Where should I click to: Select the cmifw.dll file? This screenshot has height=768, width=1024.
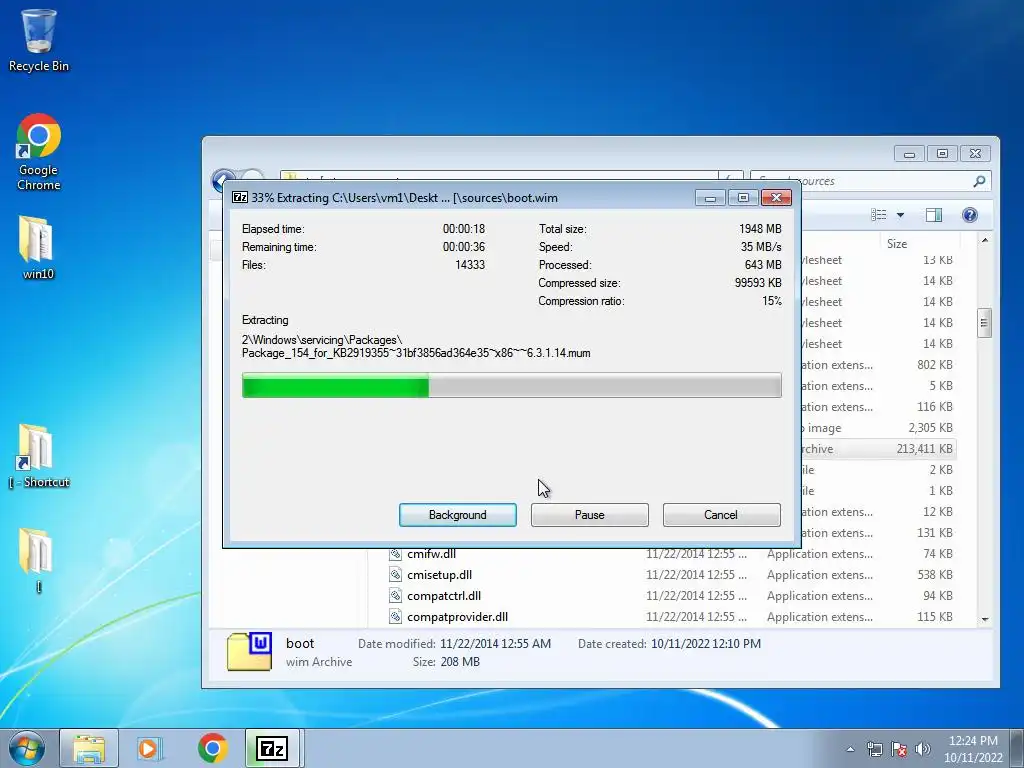tap(431, 554)
